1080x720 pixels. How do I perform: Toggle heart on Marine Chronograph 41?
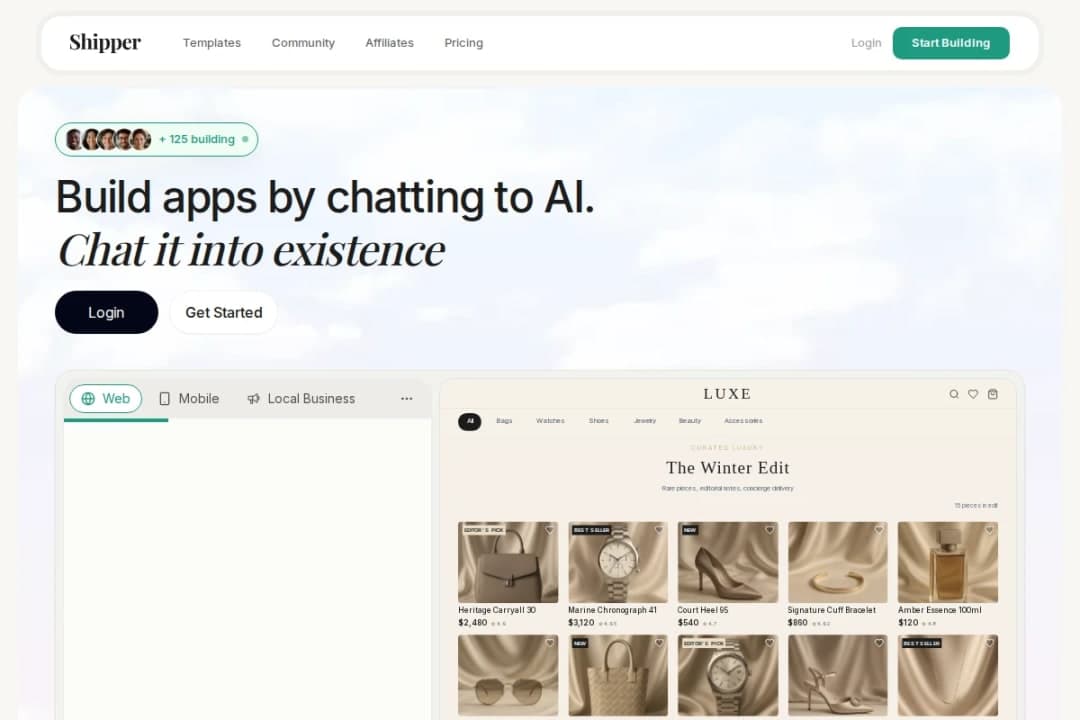coord(659,530)
